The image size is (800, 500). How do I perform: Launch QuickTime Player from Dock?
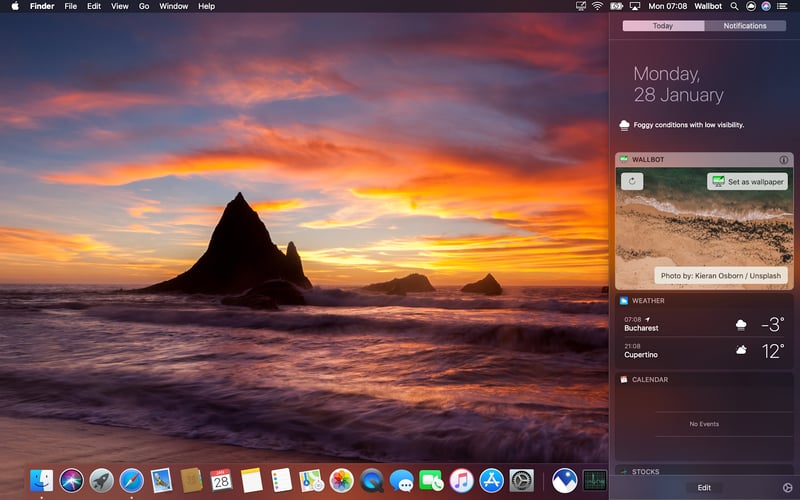pos(371,481)
